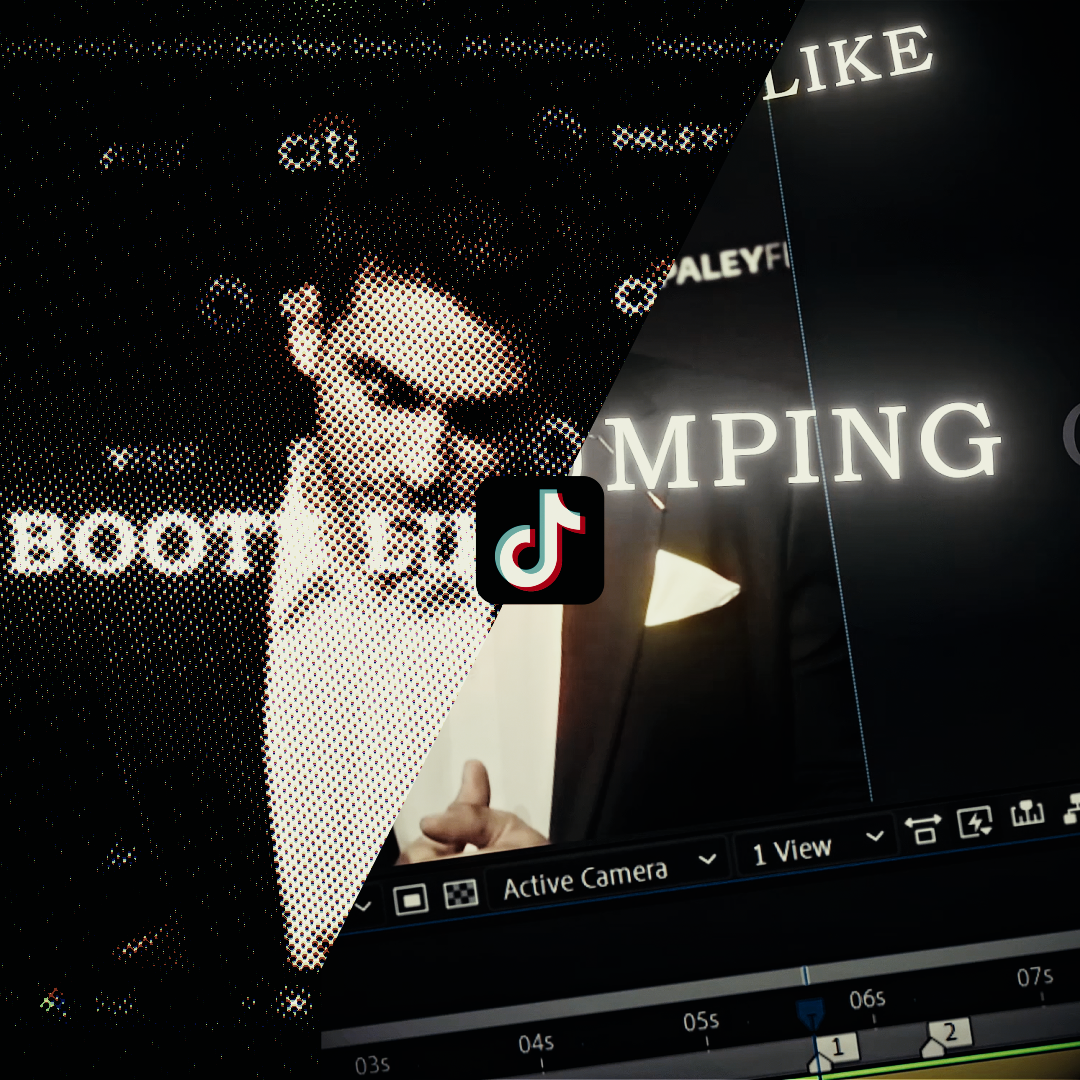Toggle the transparency grid checkerboard

point(461,893)
